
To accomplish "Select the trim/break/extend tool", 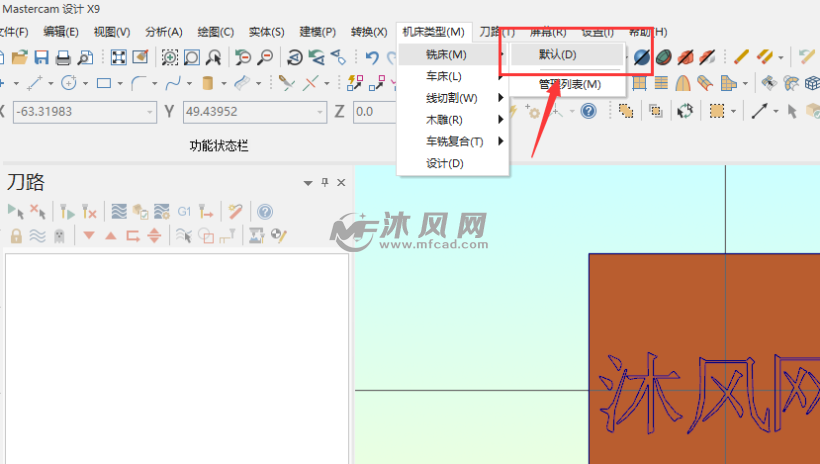I will click(286, 83).
